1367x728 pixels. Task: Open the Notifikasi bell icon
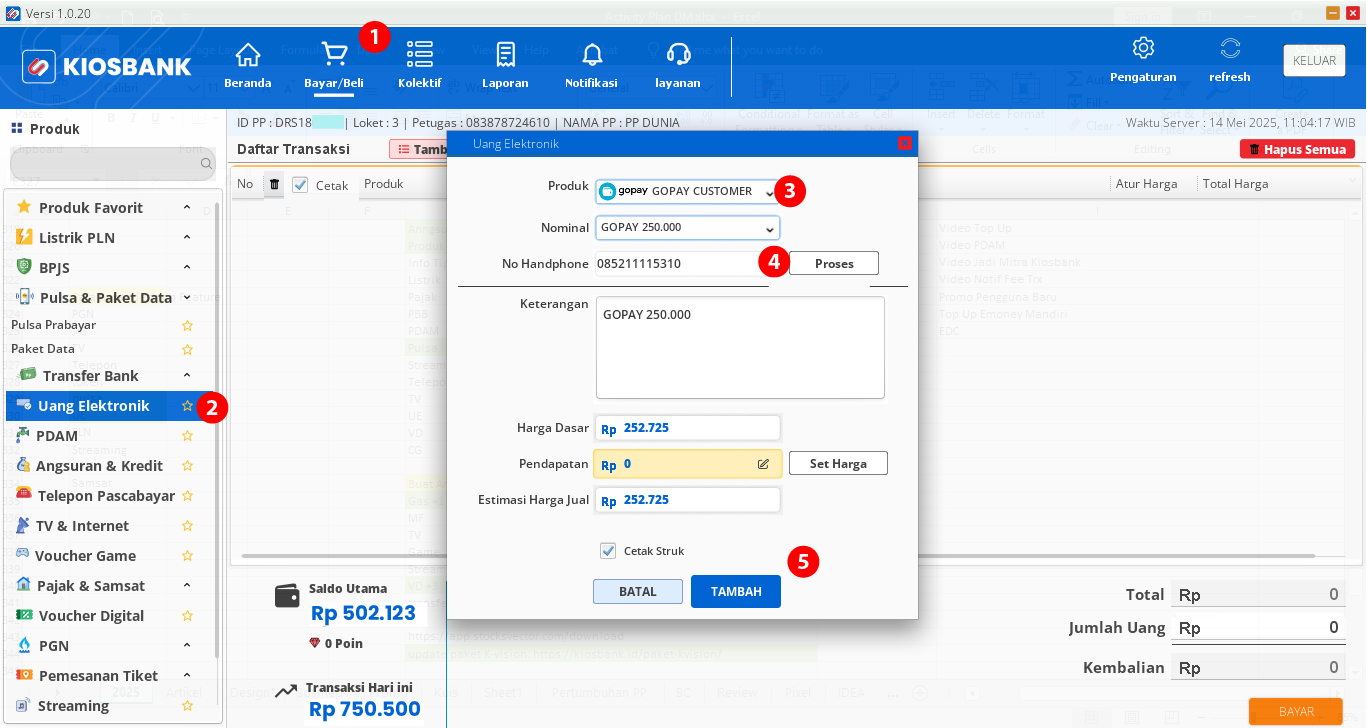coord(591,54)
